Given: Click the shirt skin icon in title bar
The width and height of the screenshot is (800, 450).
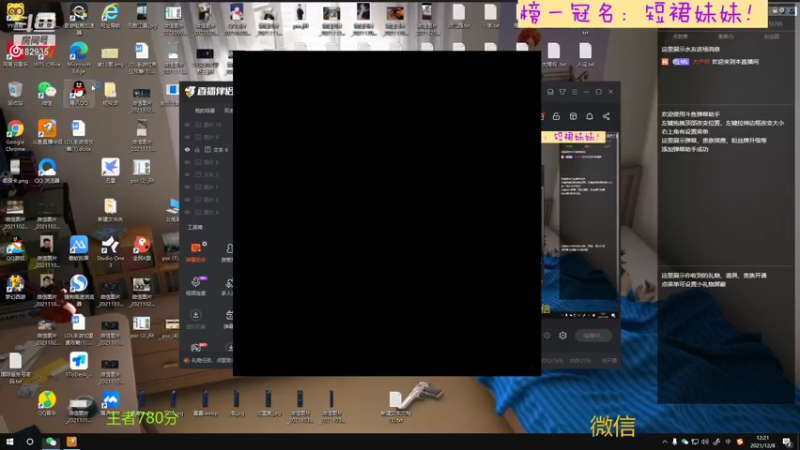Looking at the screenshot, I should 562,92.
